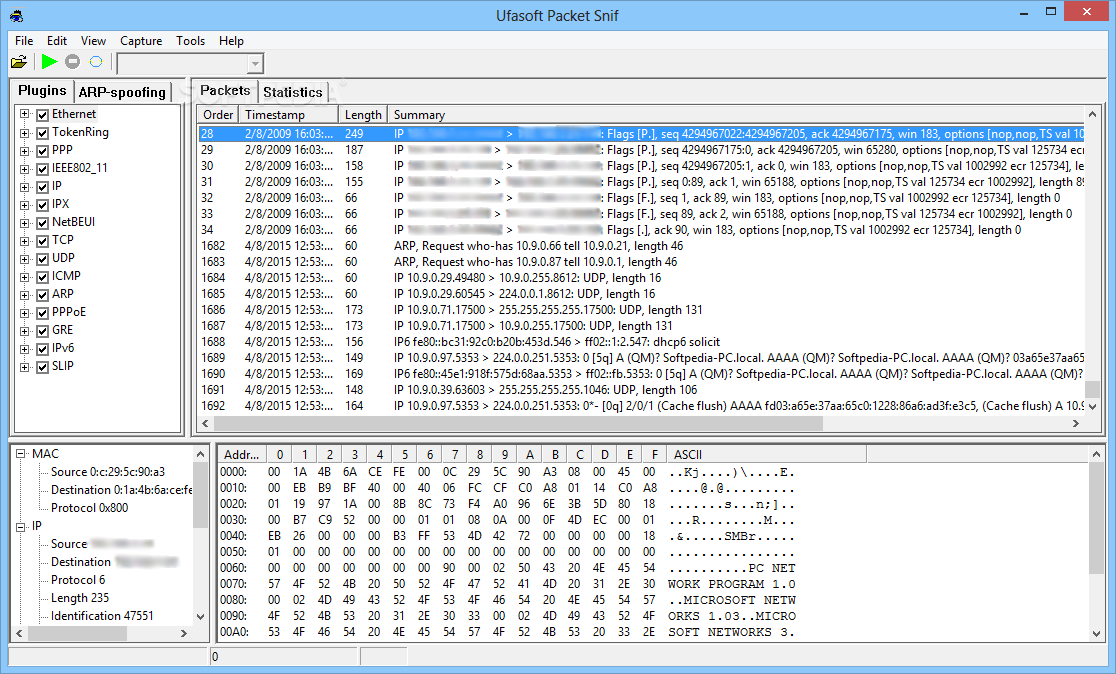Viewport: 1116px width, 674px height.
Task: Toggle the IPX plugin checkbox
Action: (x=43, y=205)
